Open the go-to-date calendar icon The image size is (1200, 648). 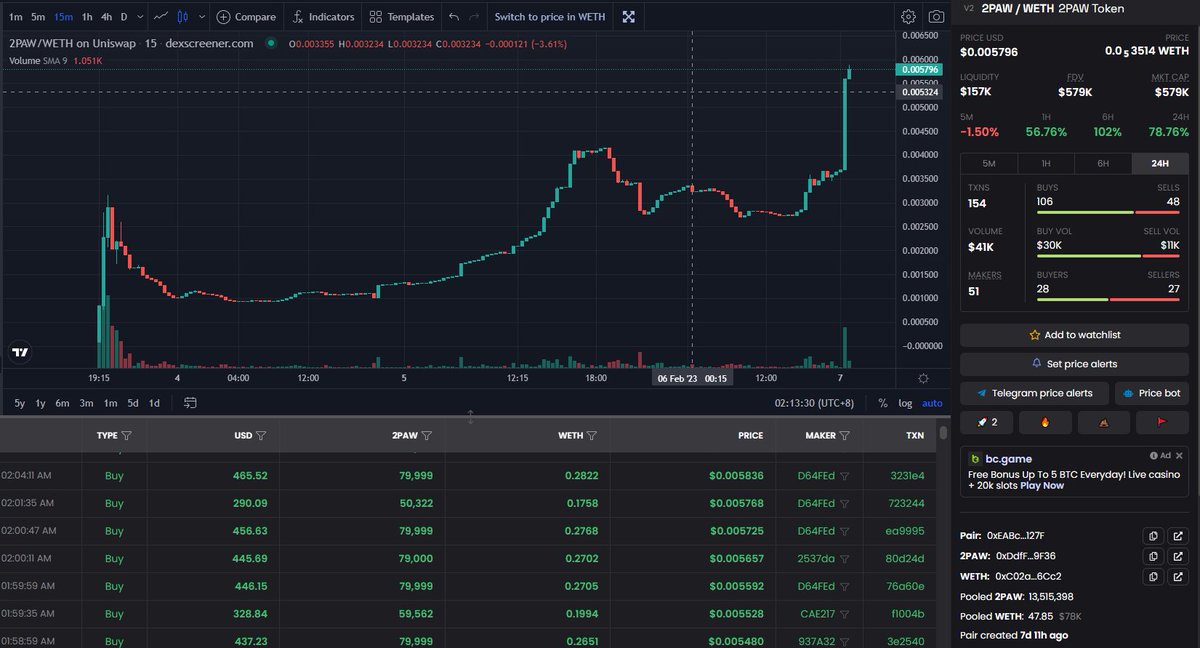point(190,403)
